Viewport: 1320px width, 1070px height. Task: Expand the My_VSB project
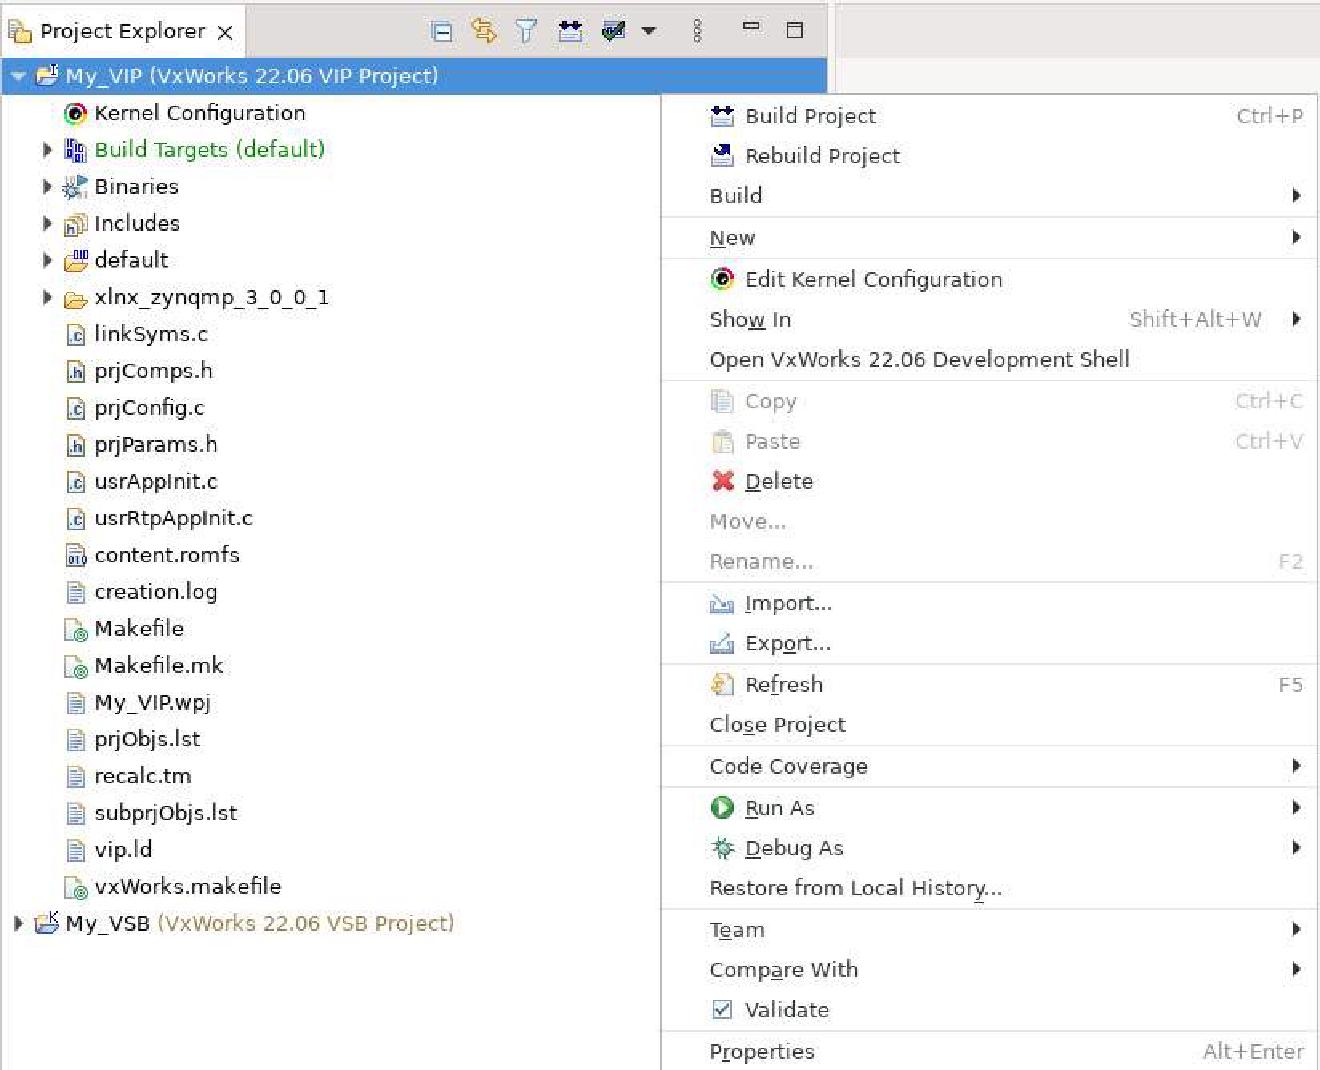coord(16,923)
